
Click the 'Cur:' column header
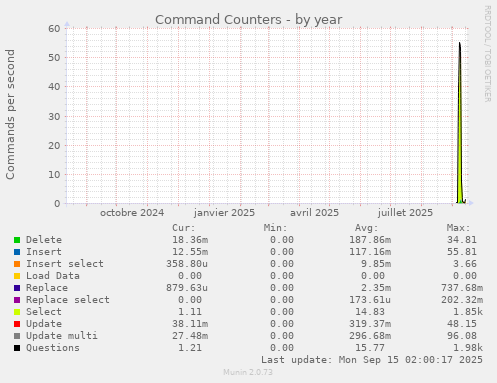point(184,228)
